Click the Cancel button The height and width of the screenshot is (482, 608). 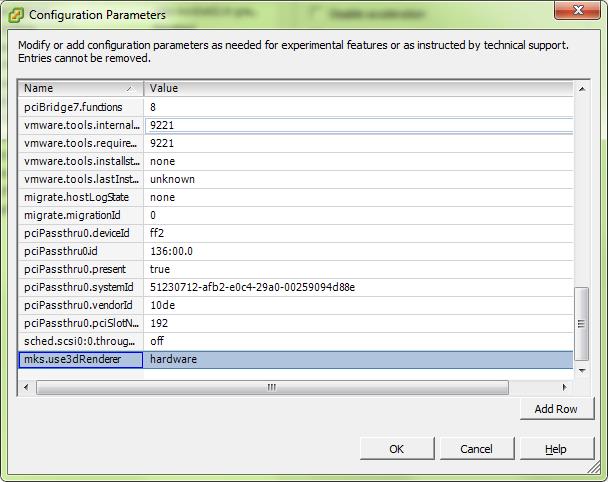click(477, 449)
